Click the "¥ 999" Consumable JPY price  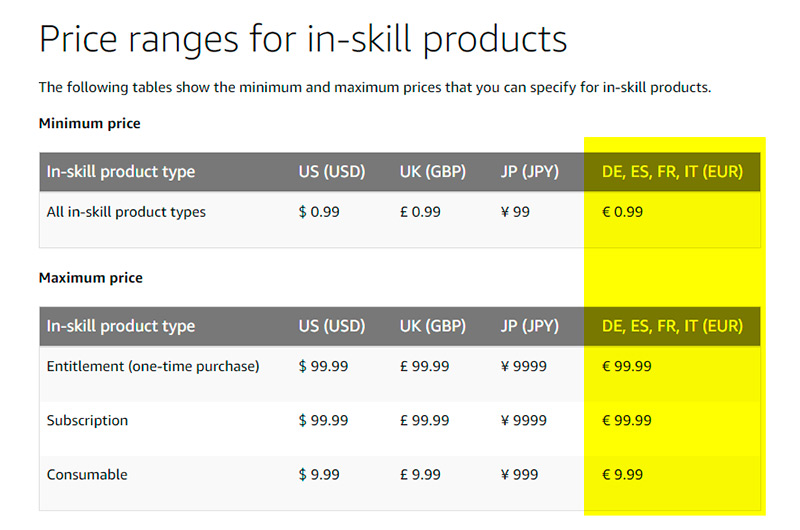point(519,475)
